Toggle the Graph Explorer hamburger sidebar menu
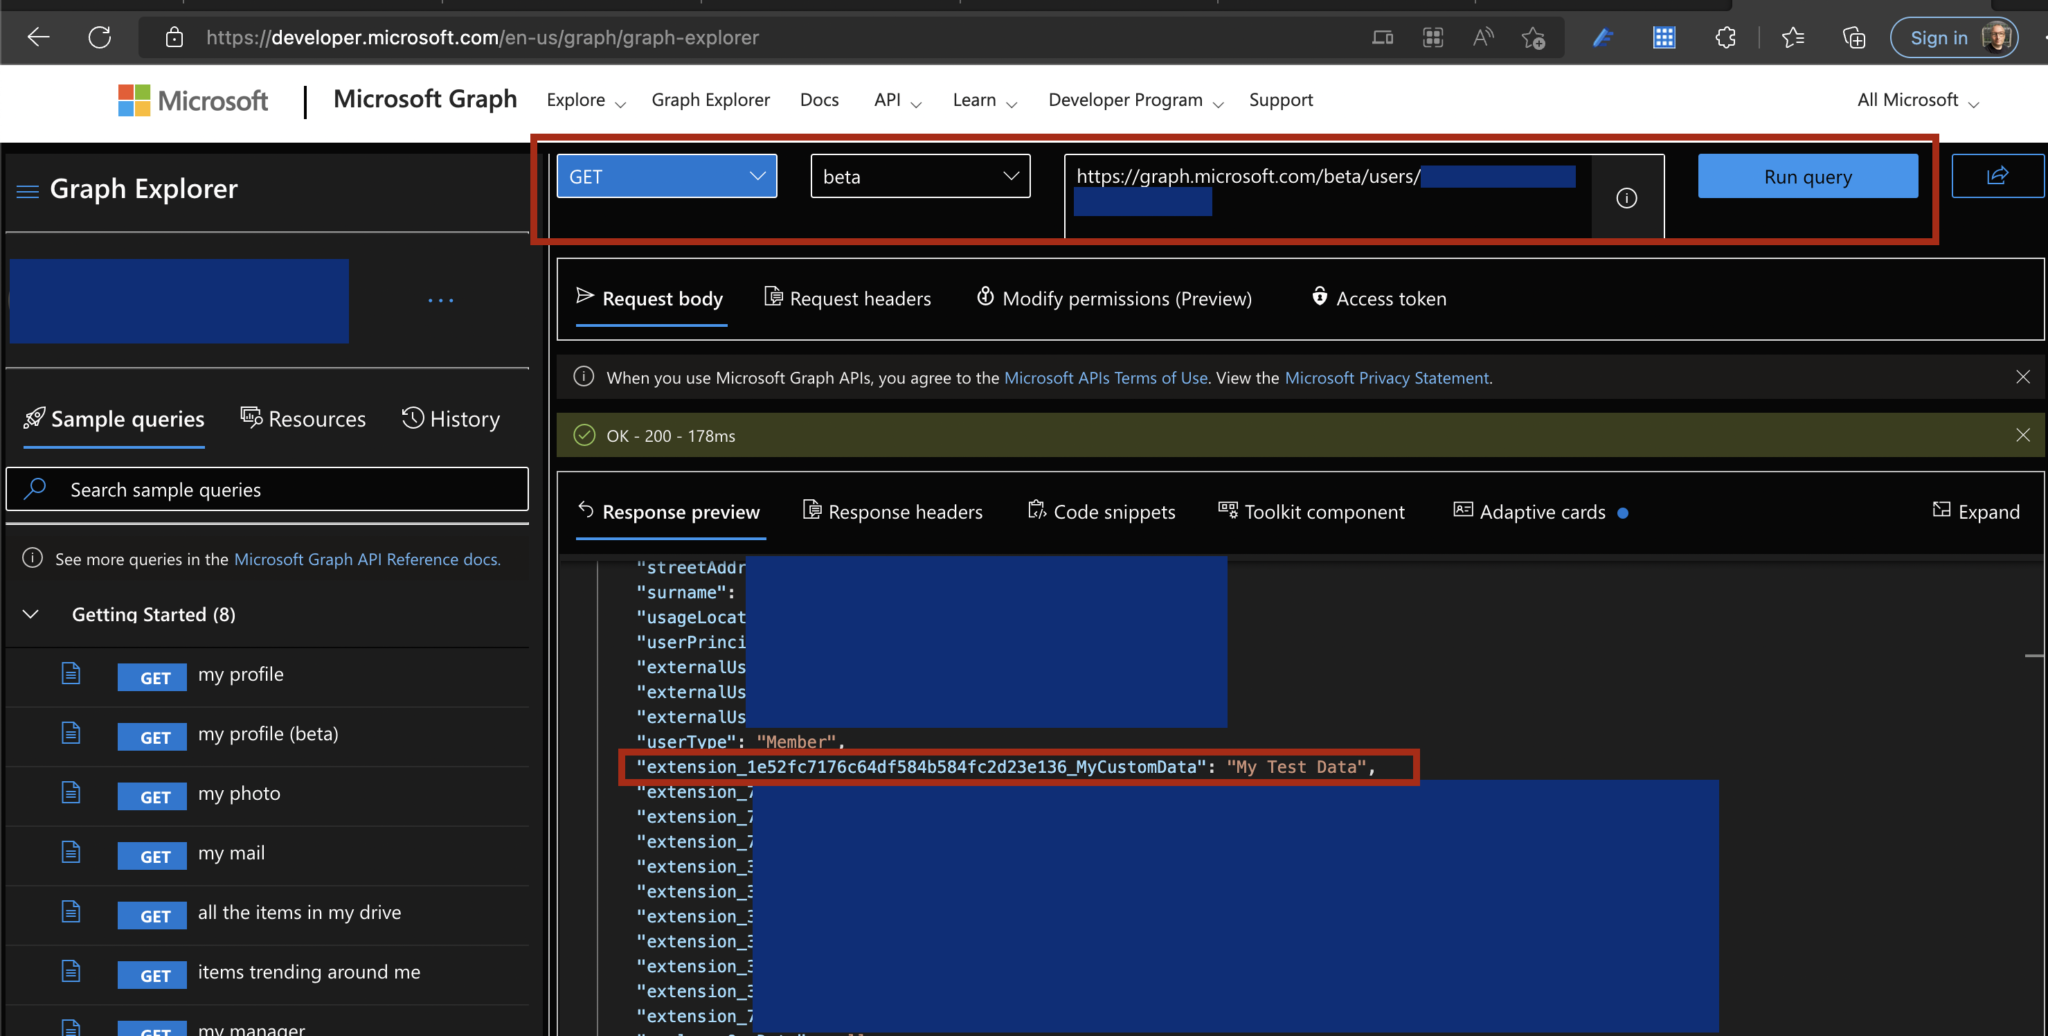Screen dimensions: 2048x1036 coord(28,191)
